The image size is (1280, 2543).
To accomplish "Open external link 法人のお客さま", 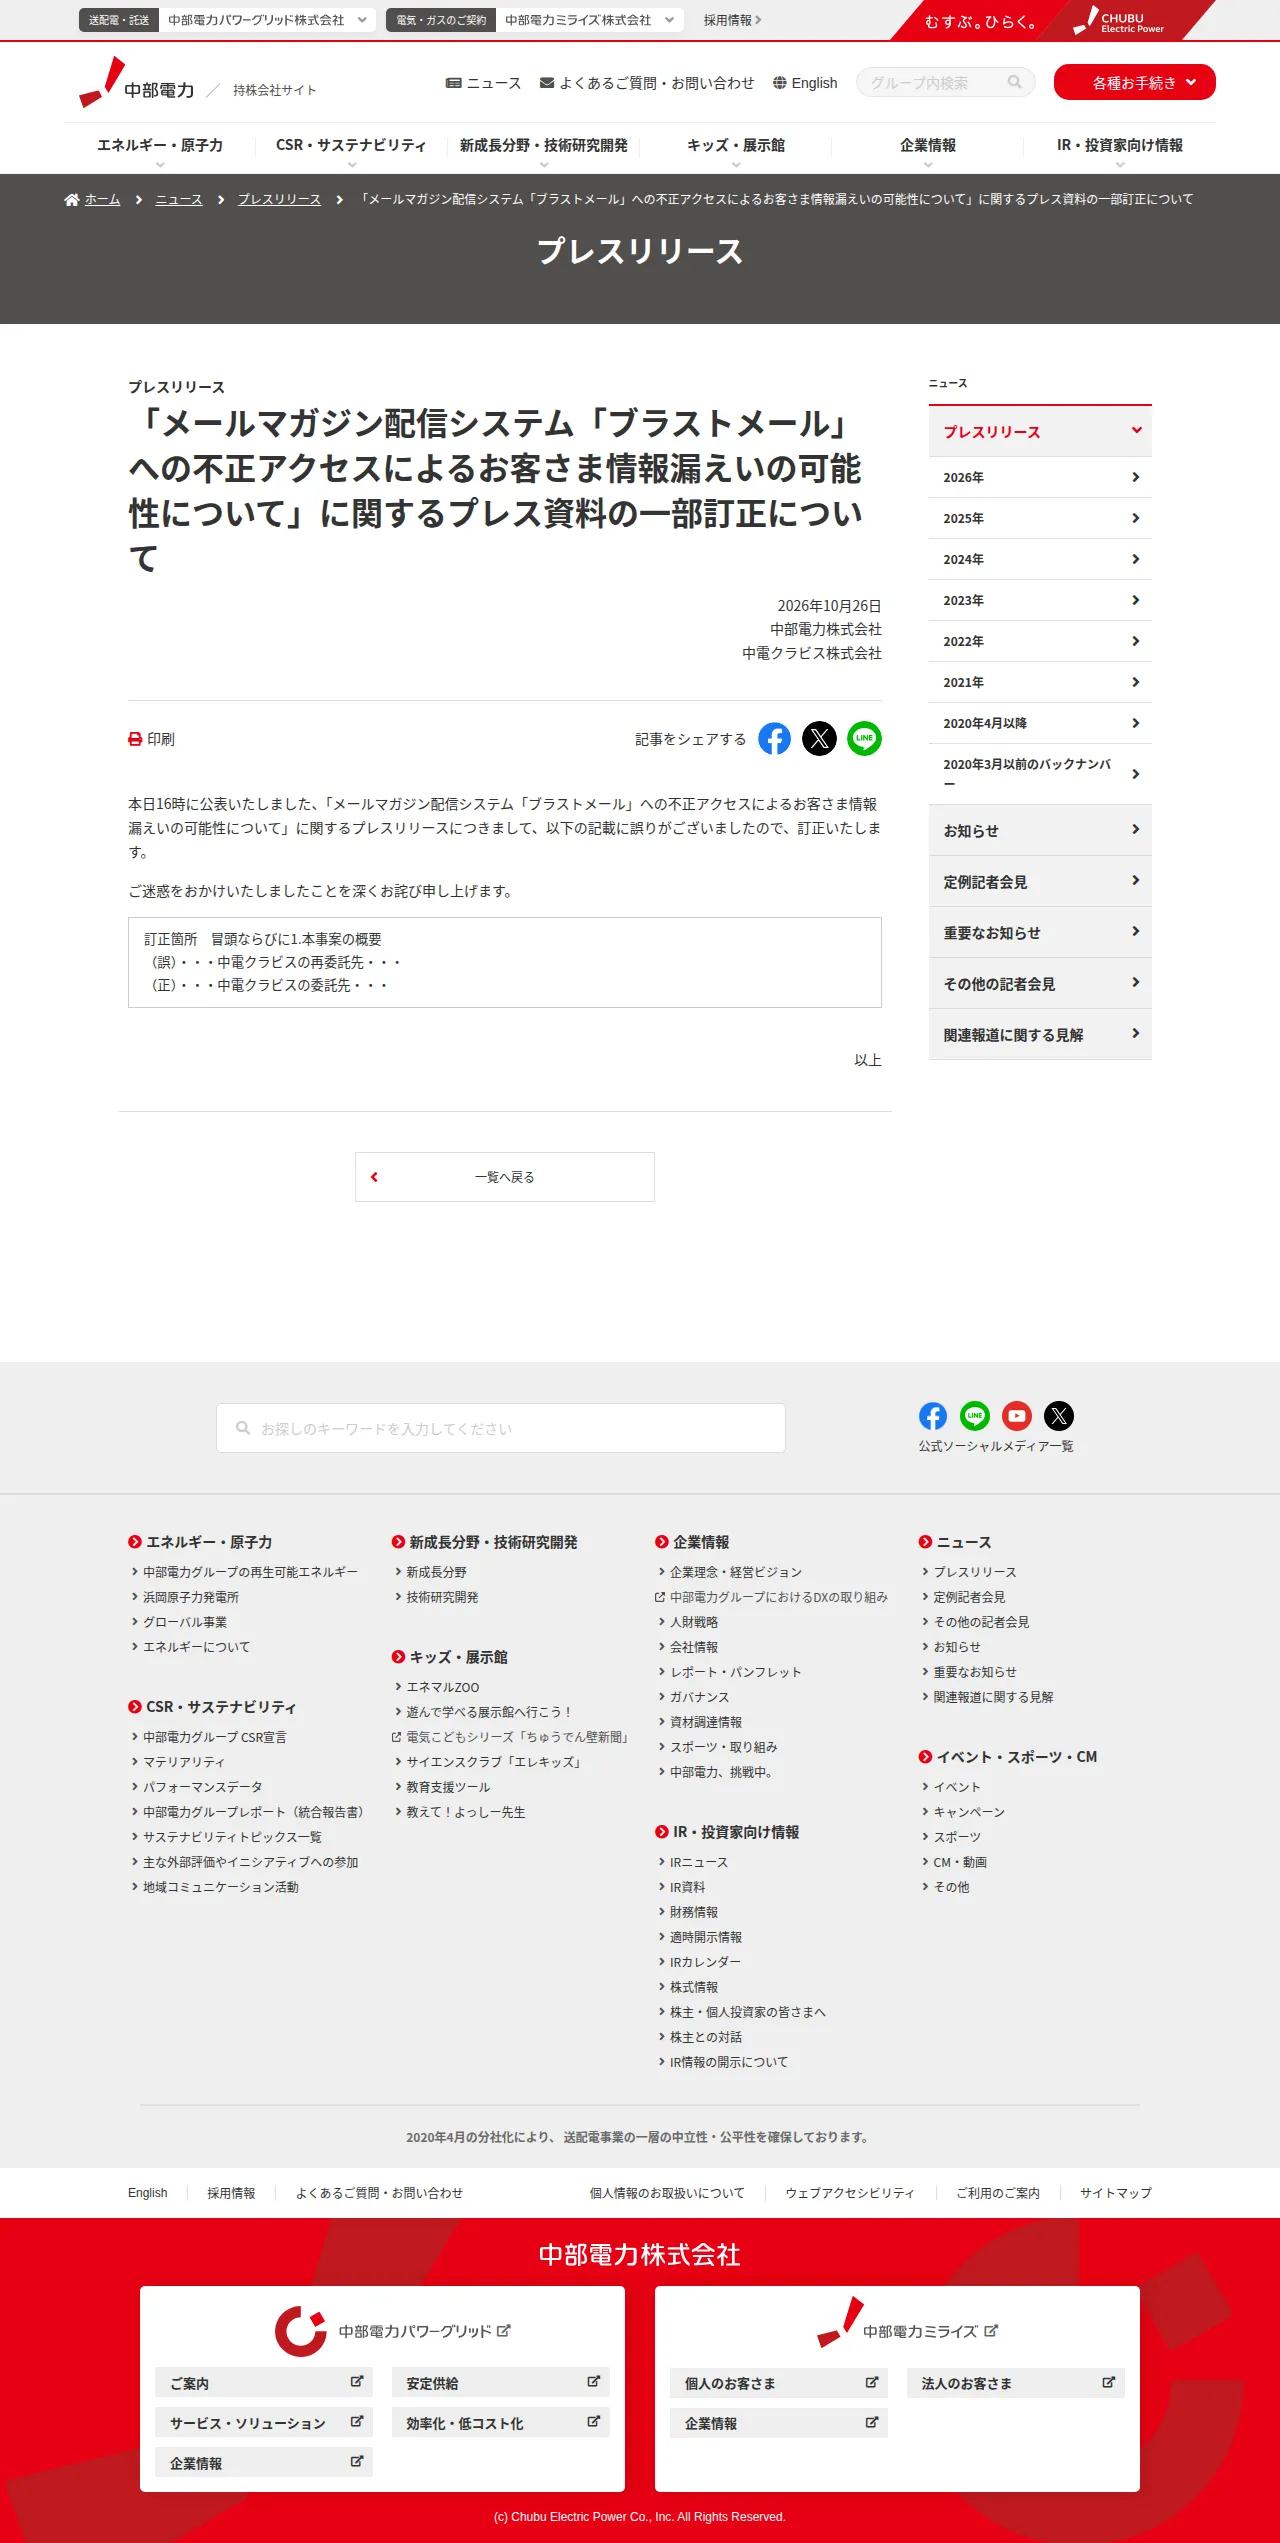I will tap(1016, 2382).
